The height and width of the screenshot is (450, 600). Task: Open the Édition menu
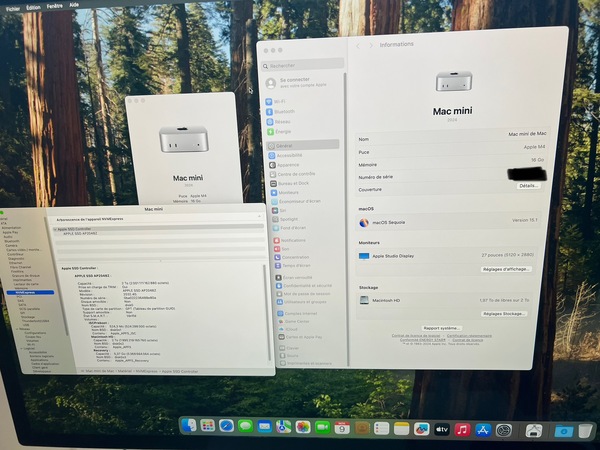tap(33, 7)
